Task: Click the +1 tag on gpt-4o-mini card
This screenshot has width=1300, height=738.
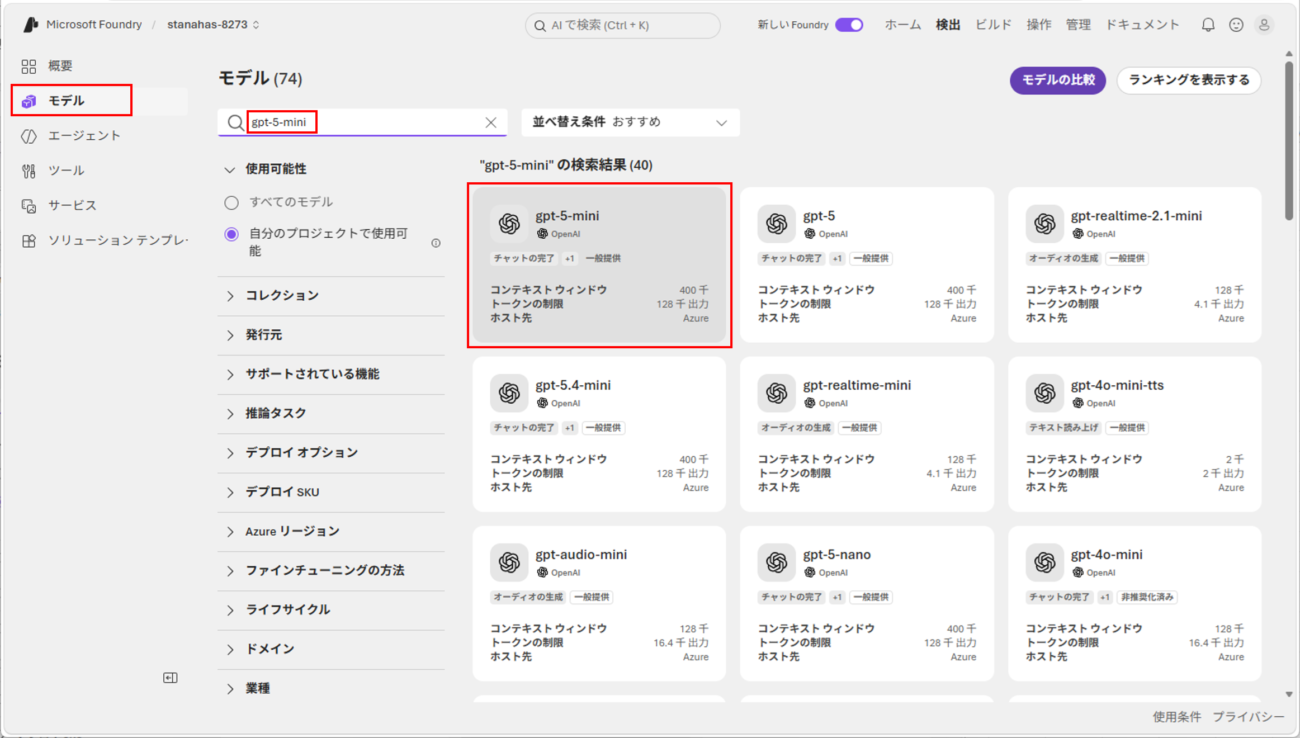Action: tap(1105, 597)
